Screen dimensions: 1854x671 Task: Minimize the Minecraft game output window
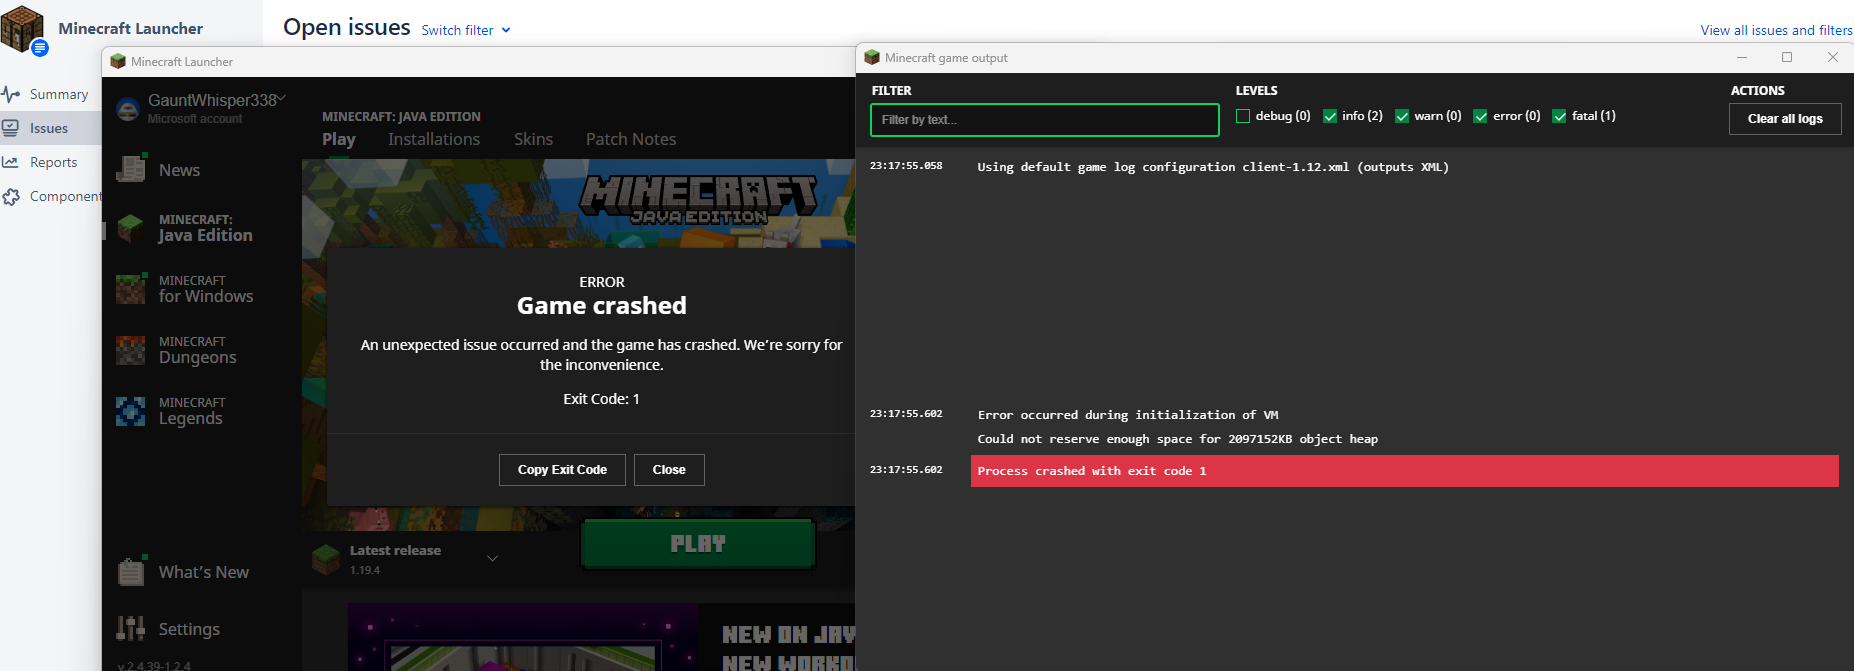[1742, 57]
